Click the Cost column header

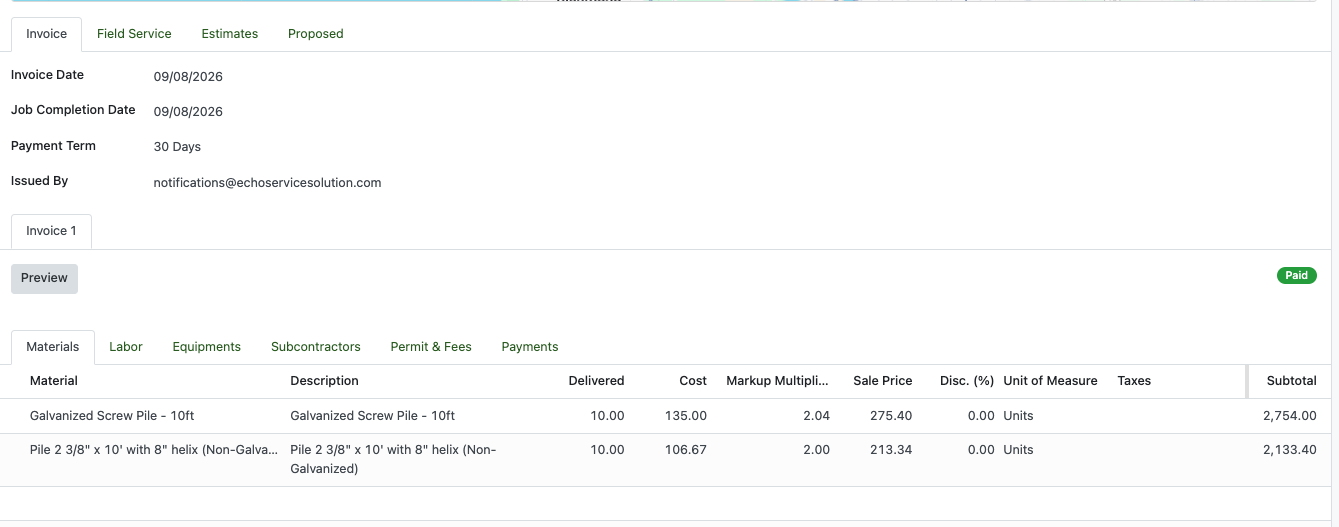693,381
